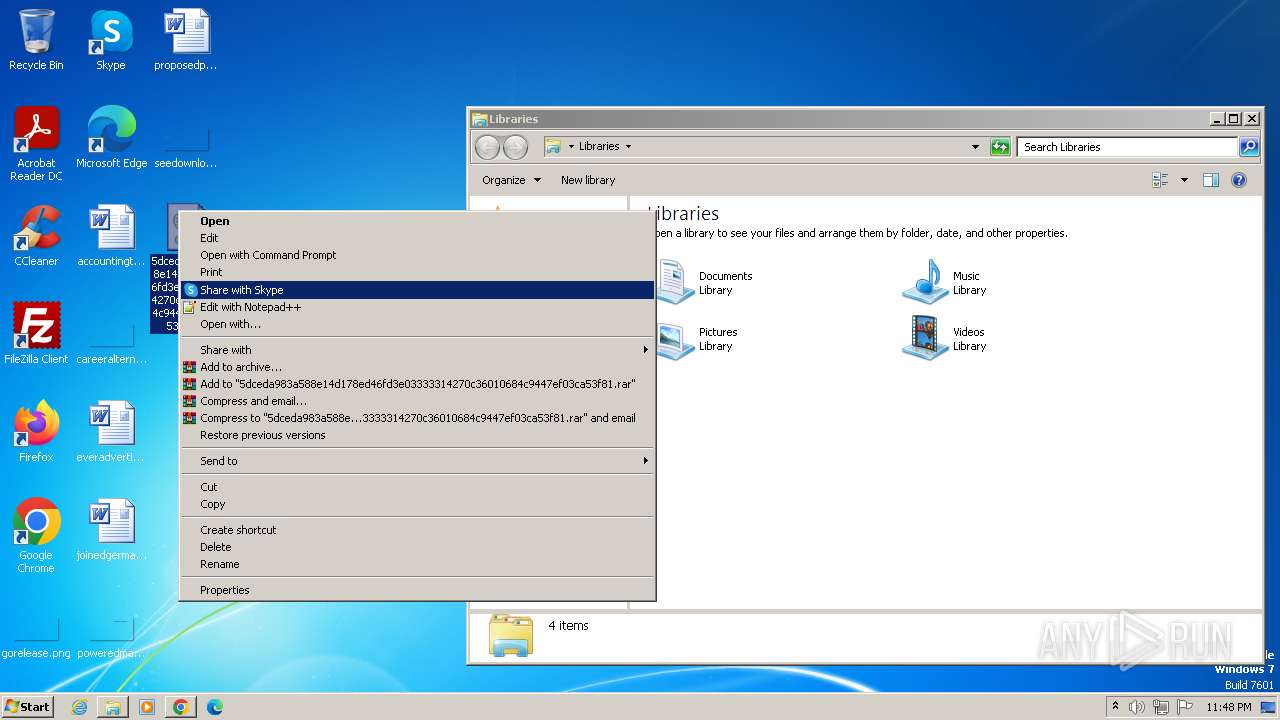Open Videos library in Libraries window
The width and height of the screenshot is (1280, 720).
pyautogui.click(x=944, y=339)
